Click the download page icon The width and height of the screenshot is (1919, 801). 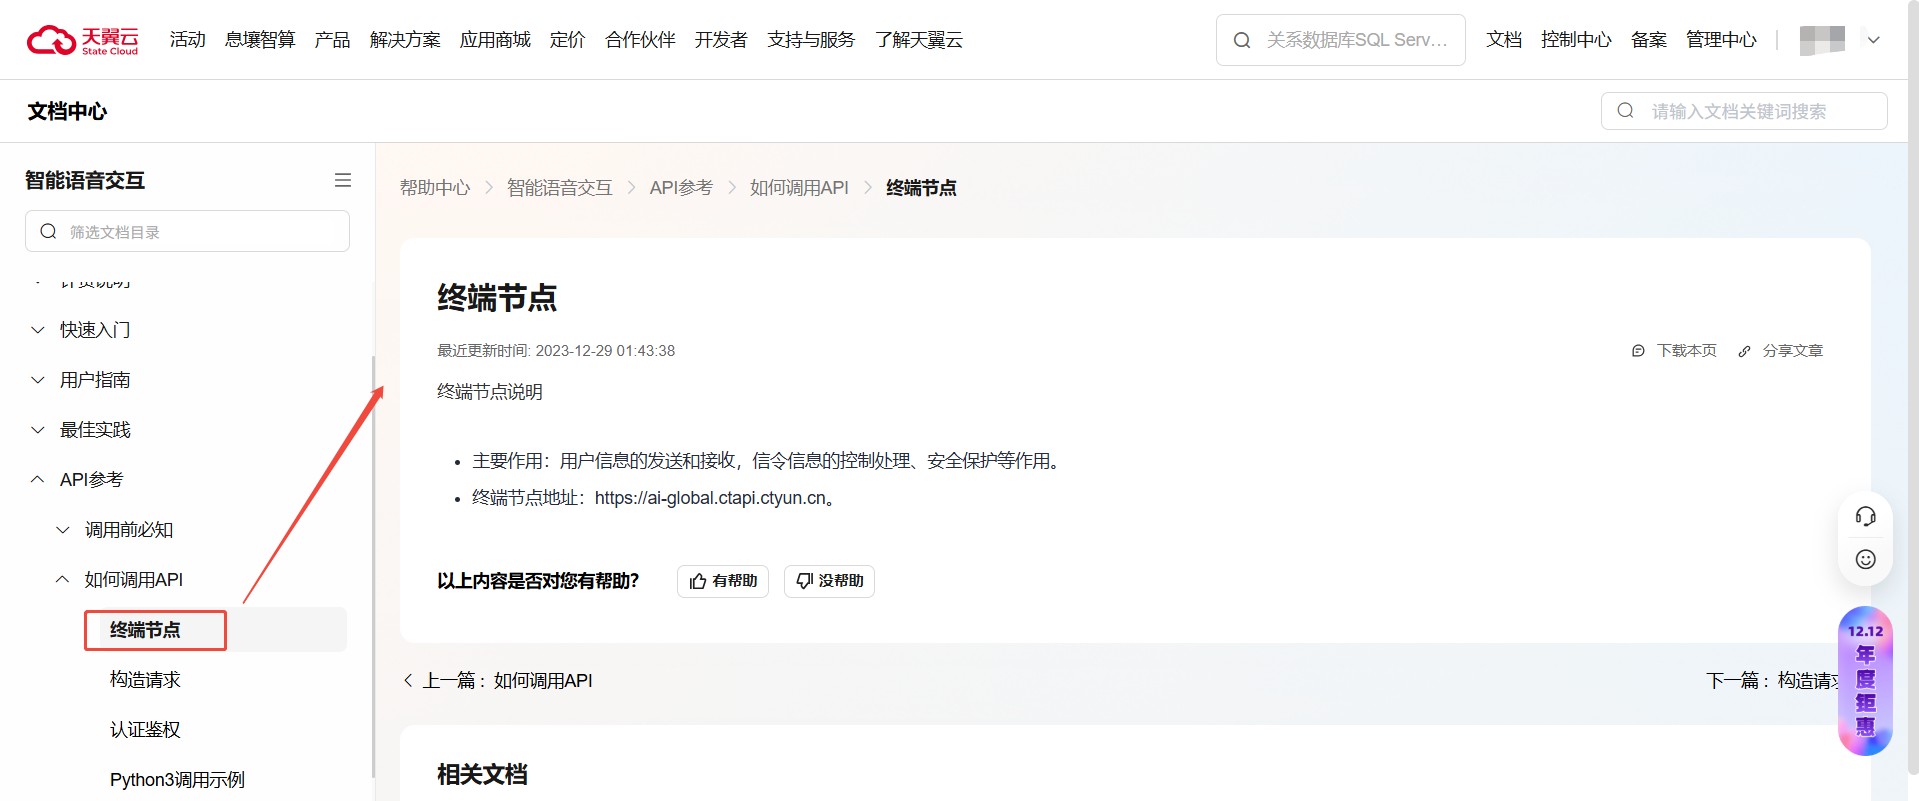click(1638, 351)
